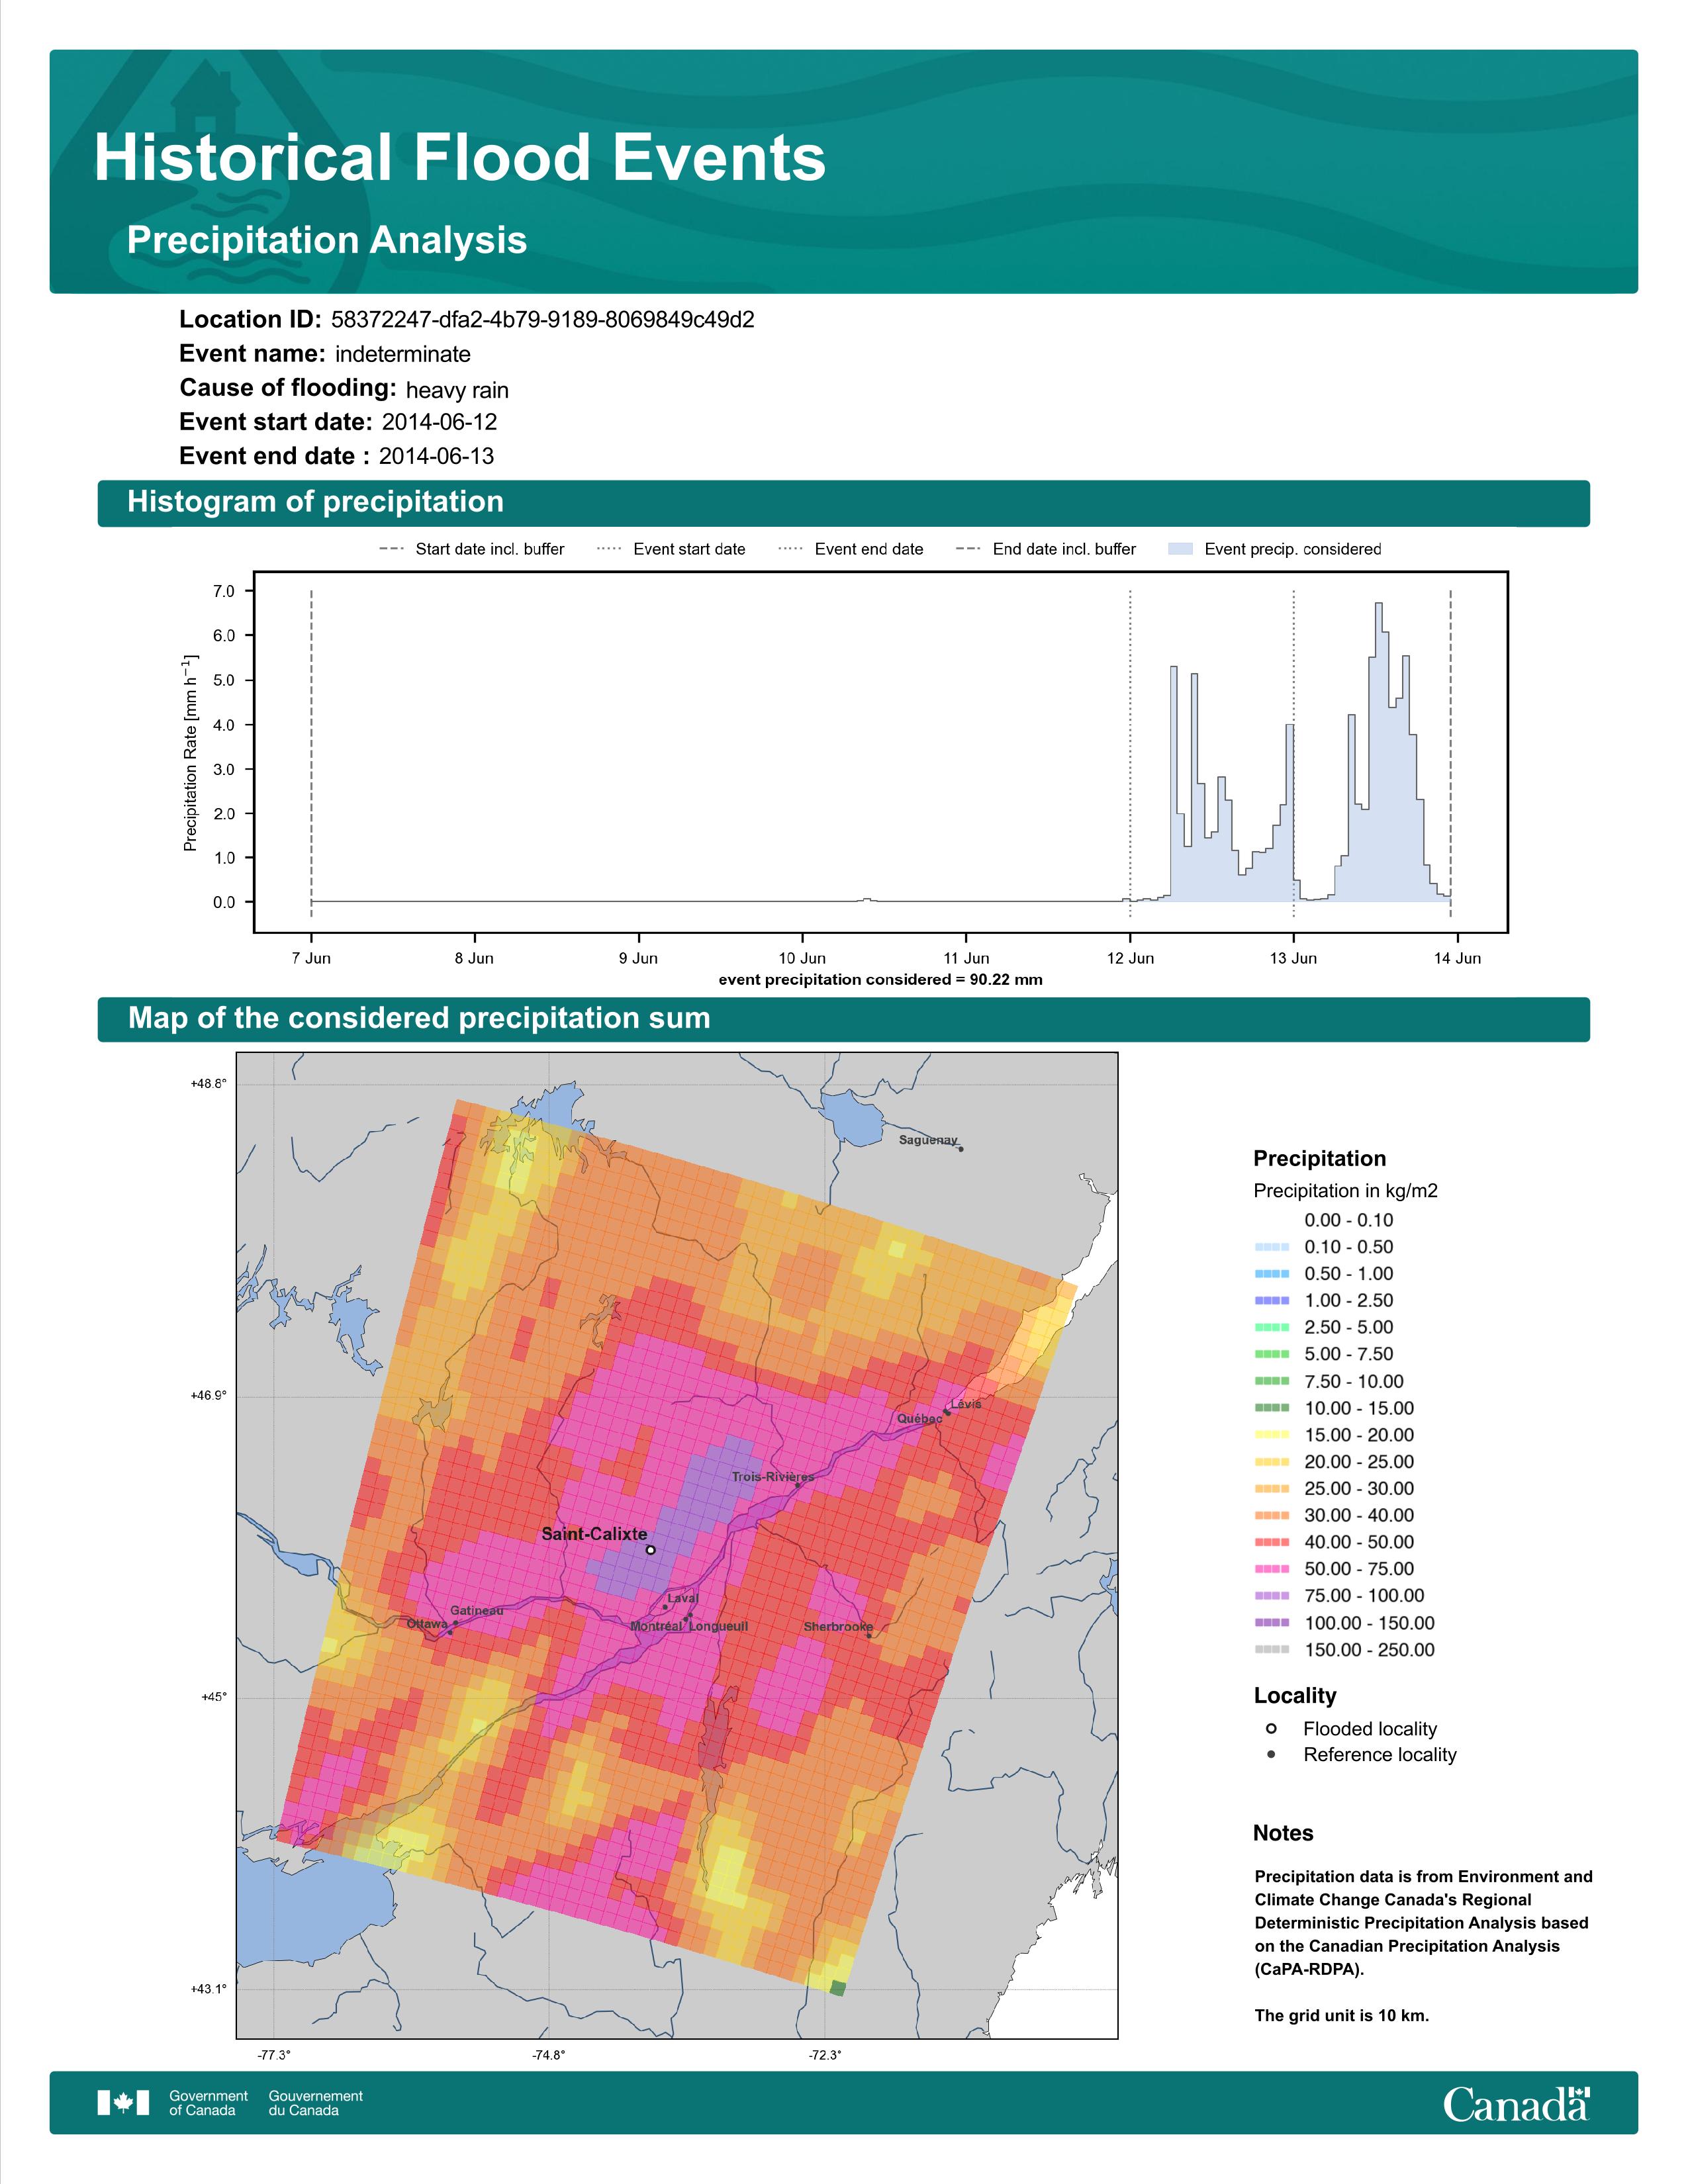Screen dimensions: 1688x2184
Task: Click the 30.00 - 40.00 legend swatch
Action: click(1272, 1516)
